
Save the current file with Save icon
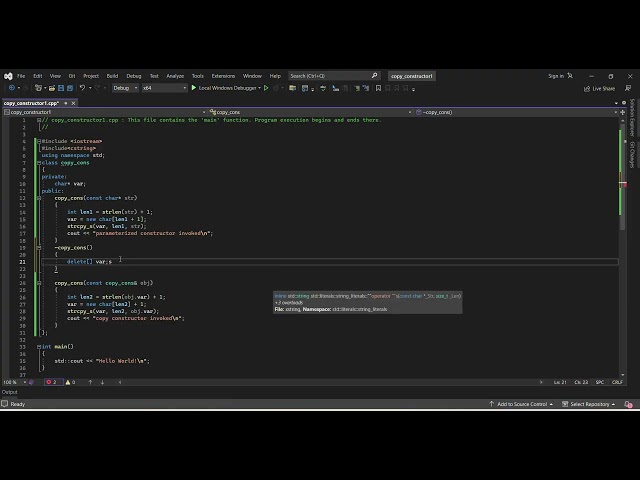click(x=61, y=88)
